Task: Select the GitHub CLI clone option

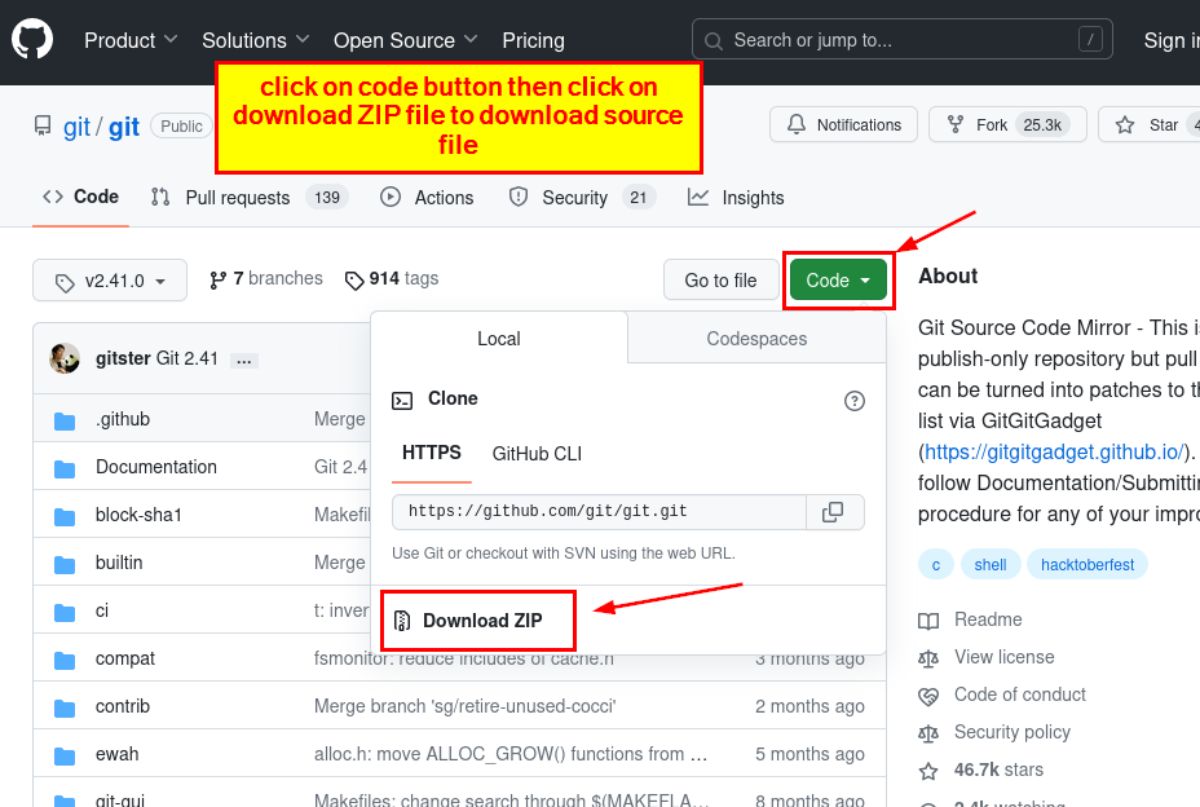Action: [x=536, y=453]
